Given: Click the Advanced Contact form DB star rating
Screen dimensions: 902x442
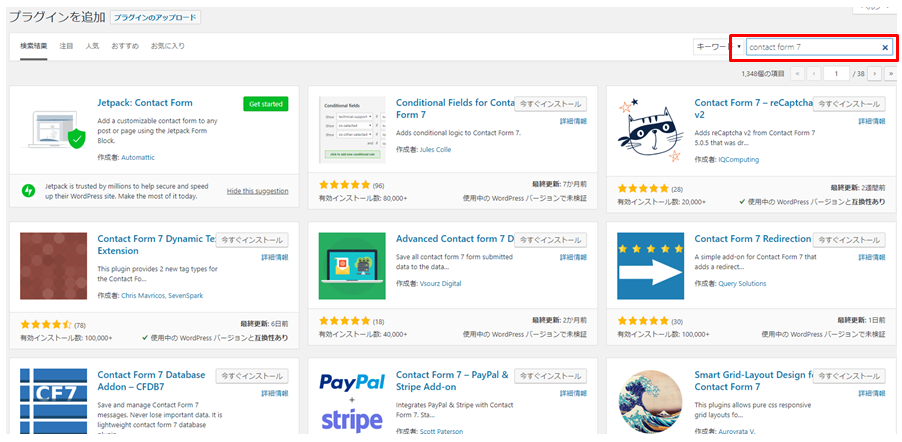Looking at the screenshot, I should (x=345, y=321).
